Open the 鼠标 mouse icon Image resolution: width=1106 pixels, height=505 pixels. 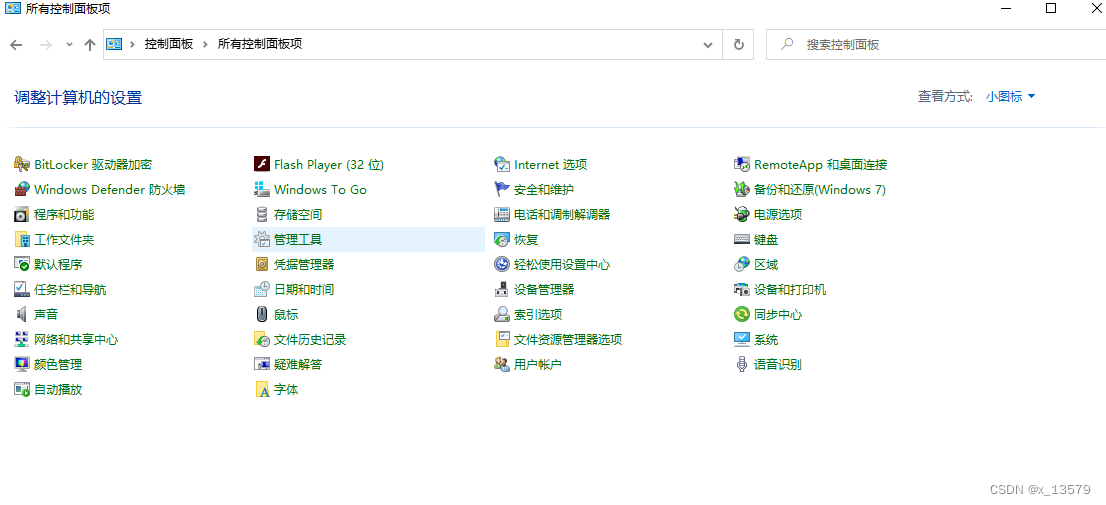(x=262, y=315)
